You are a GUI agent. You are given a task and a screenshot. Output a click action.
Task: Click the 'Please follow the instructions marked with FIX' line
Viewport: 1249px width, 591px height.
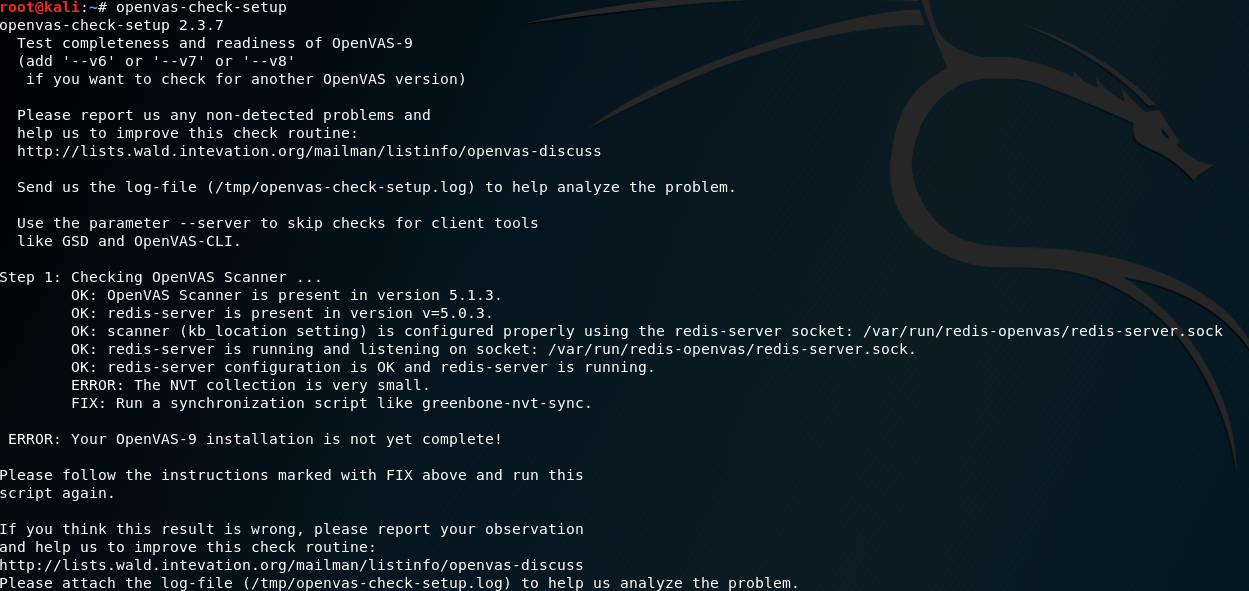click(290, 475)
